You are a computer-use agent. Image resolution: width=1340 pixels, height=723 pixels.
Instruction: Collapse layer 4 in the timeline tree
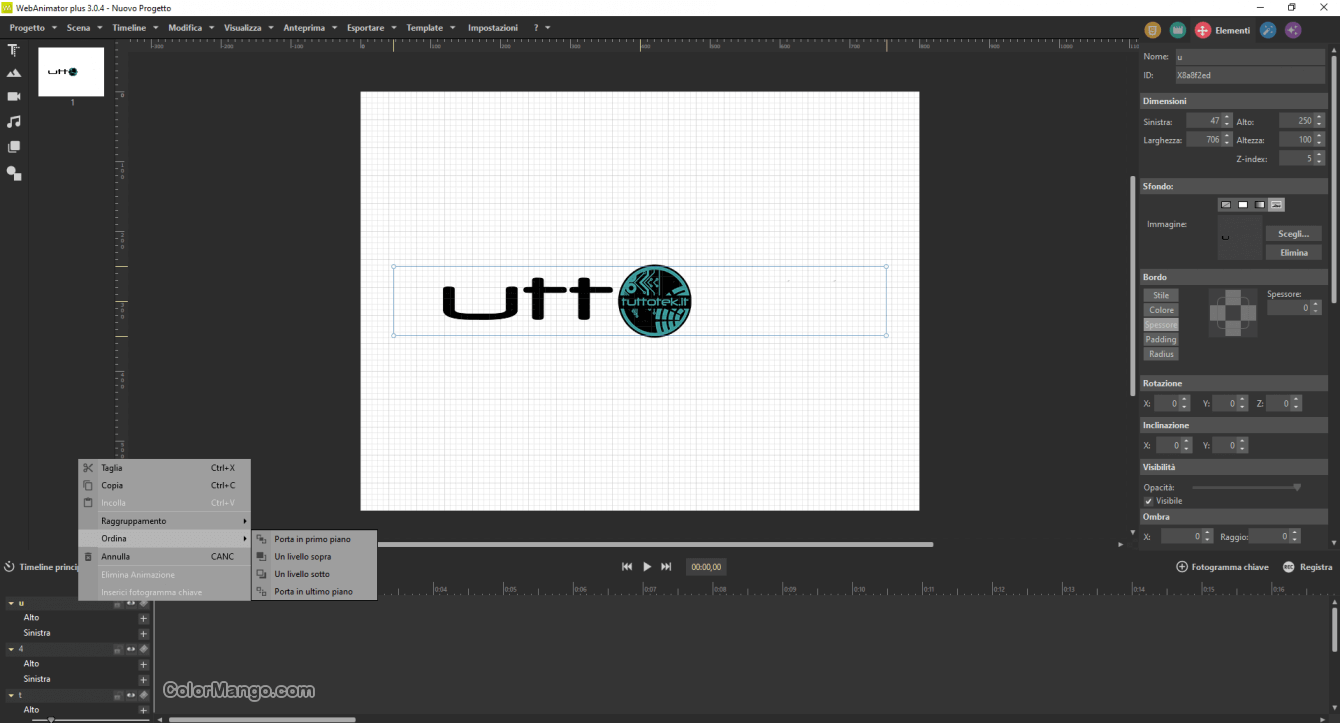(11, 649)
